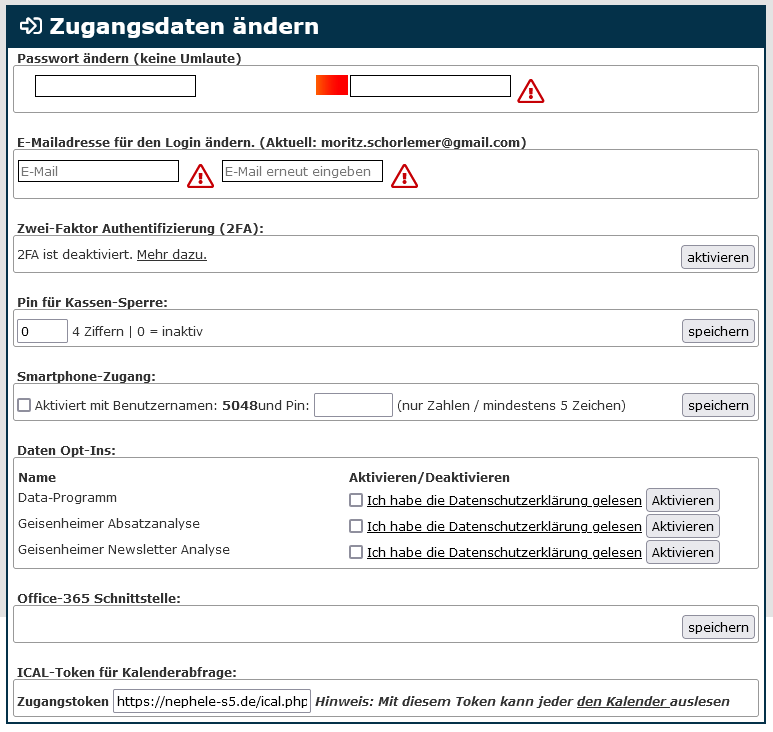Tick Geisenheimer Absatzanalyse privacy checkbox
Viewport: 773px width, 732px height.
click(x=356, y=526)
